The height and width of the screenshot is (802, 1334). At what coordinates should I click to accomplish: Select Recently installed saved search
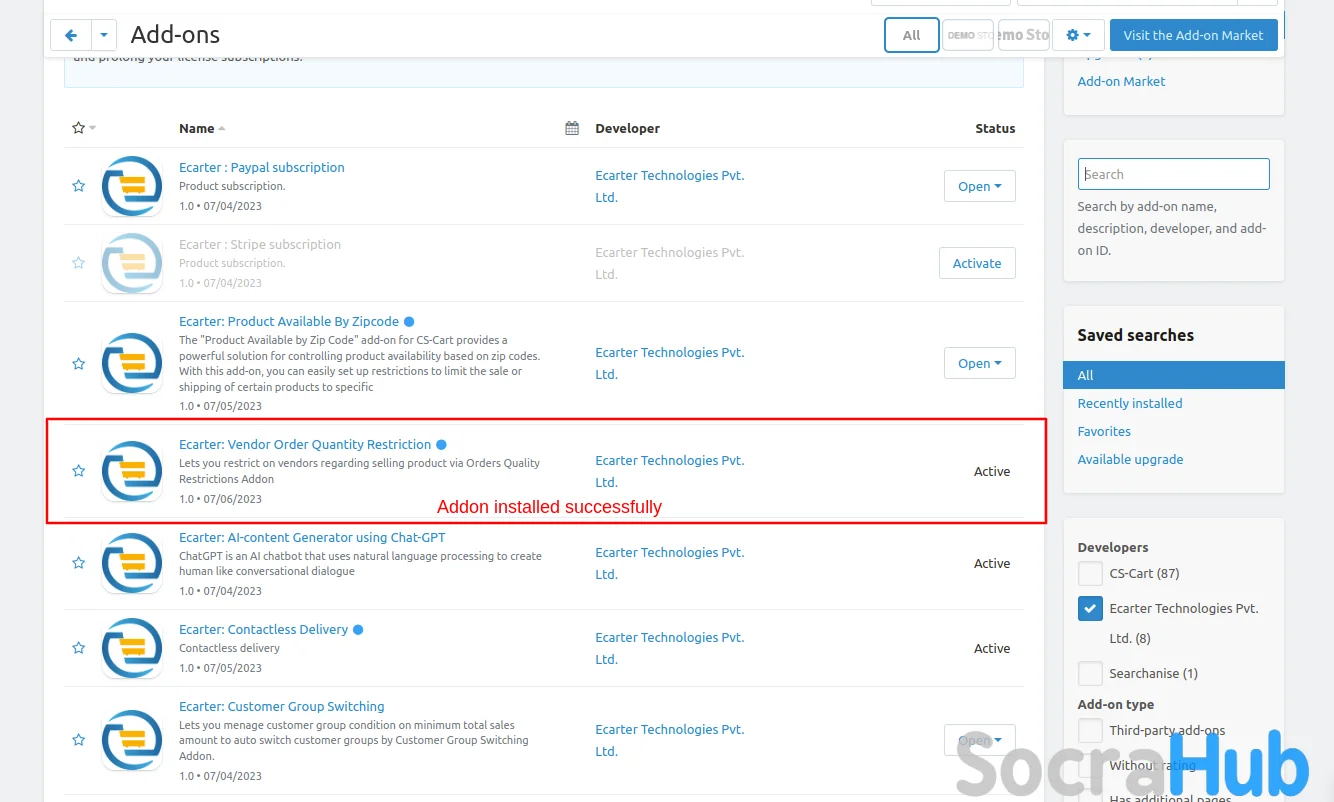point(1129,403)
